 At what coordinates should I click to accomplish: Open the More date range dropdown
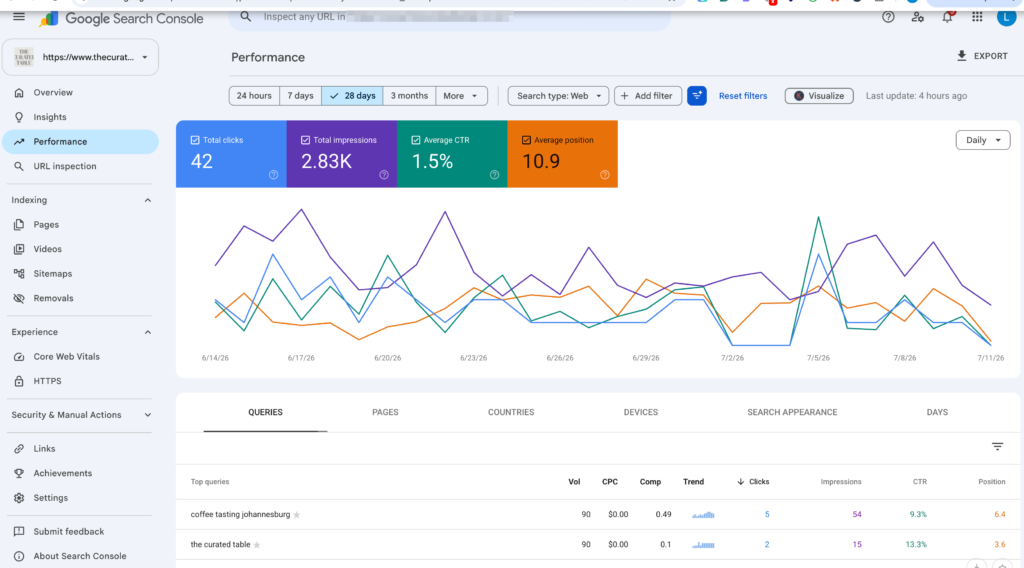[461, 96]
